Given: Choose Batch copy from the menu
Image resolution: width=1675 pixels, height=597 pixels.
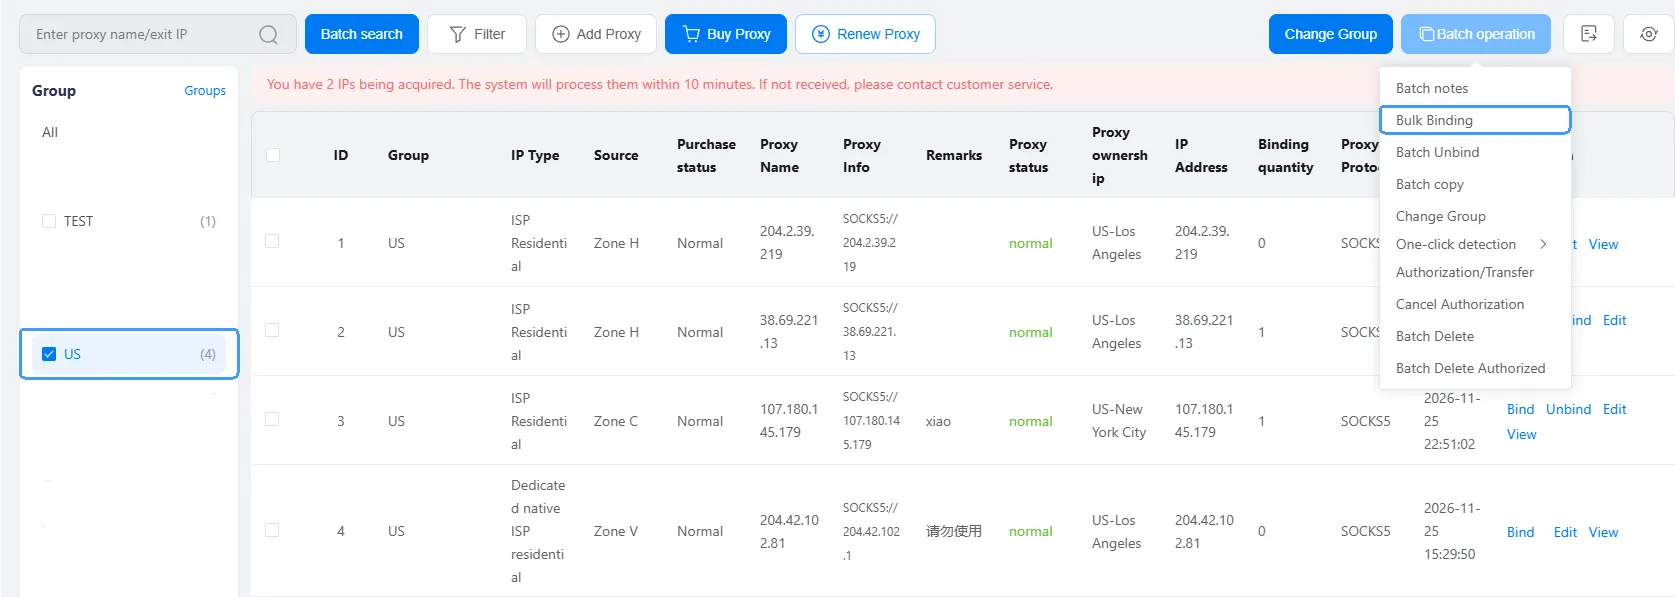Looking at the screenshot, I should (x=1476, y=184).
